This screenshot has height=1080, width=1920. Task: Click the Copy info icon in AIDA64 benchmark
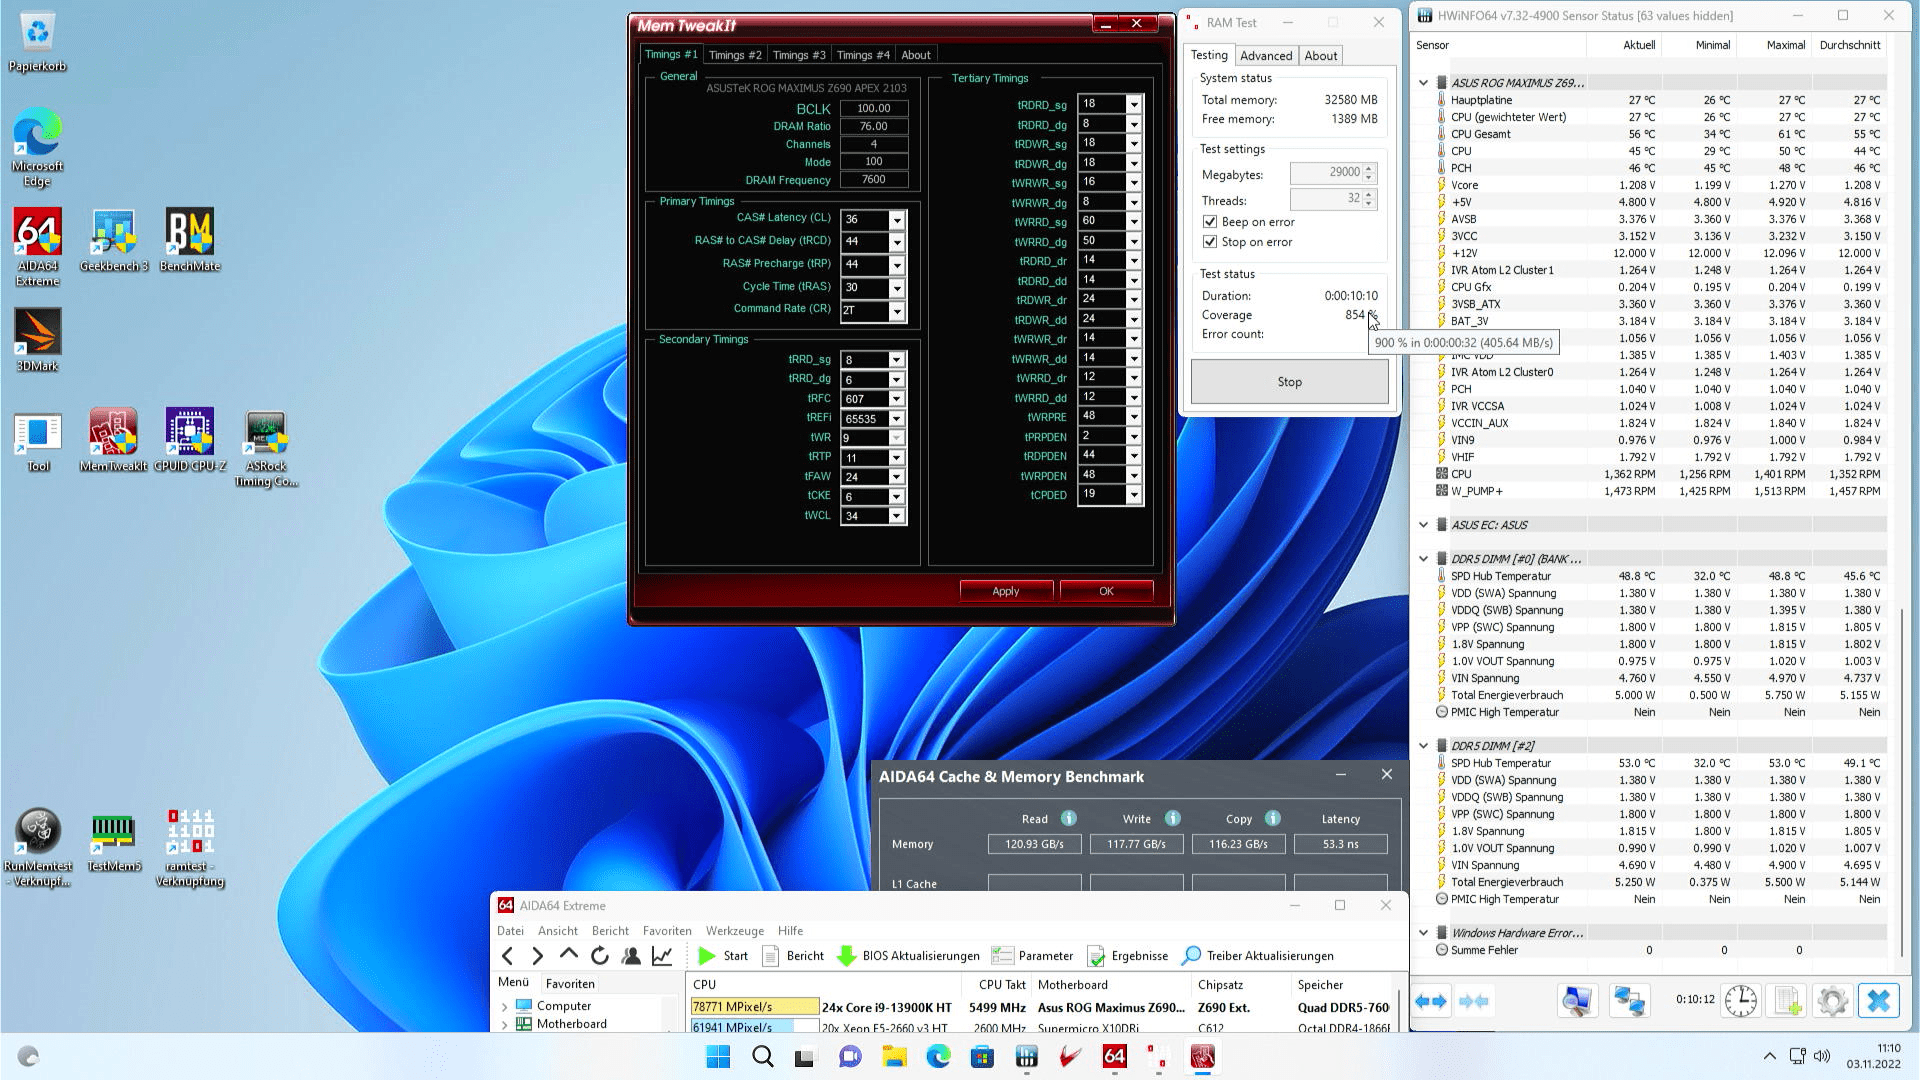click(x=1273, y=818)
